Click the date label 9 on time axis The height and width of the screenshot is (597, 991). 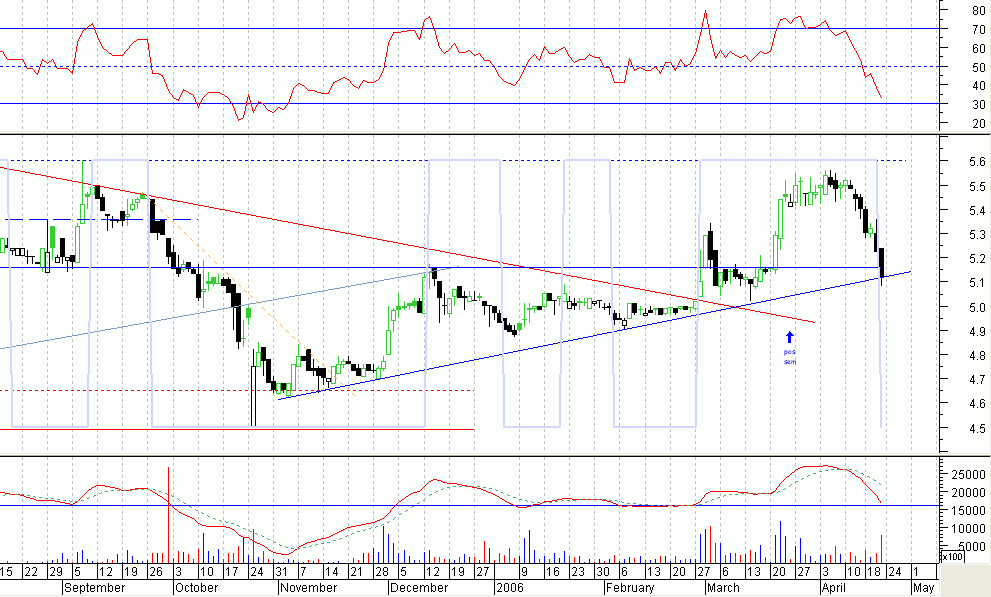524,572
